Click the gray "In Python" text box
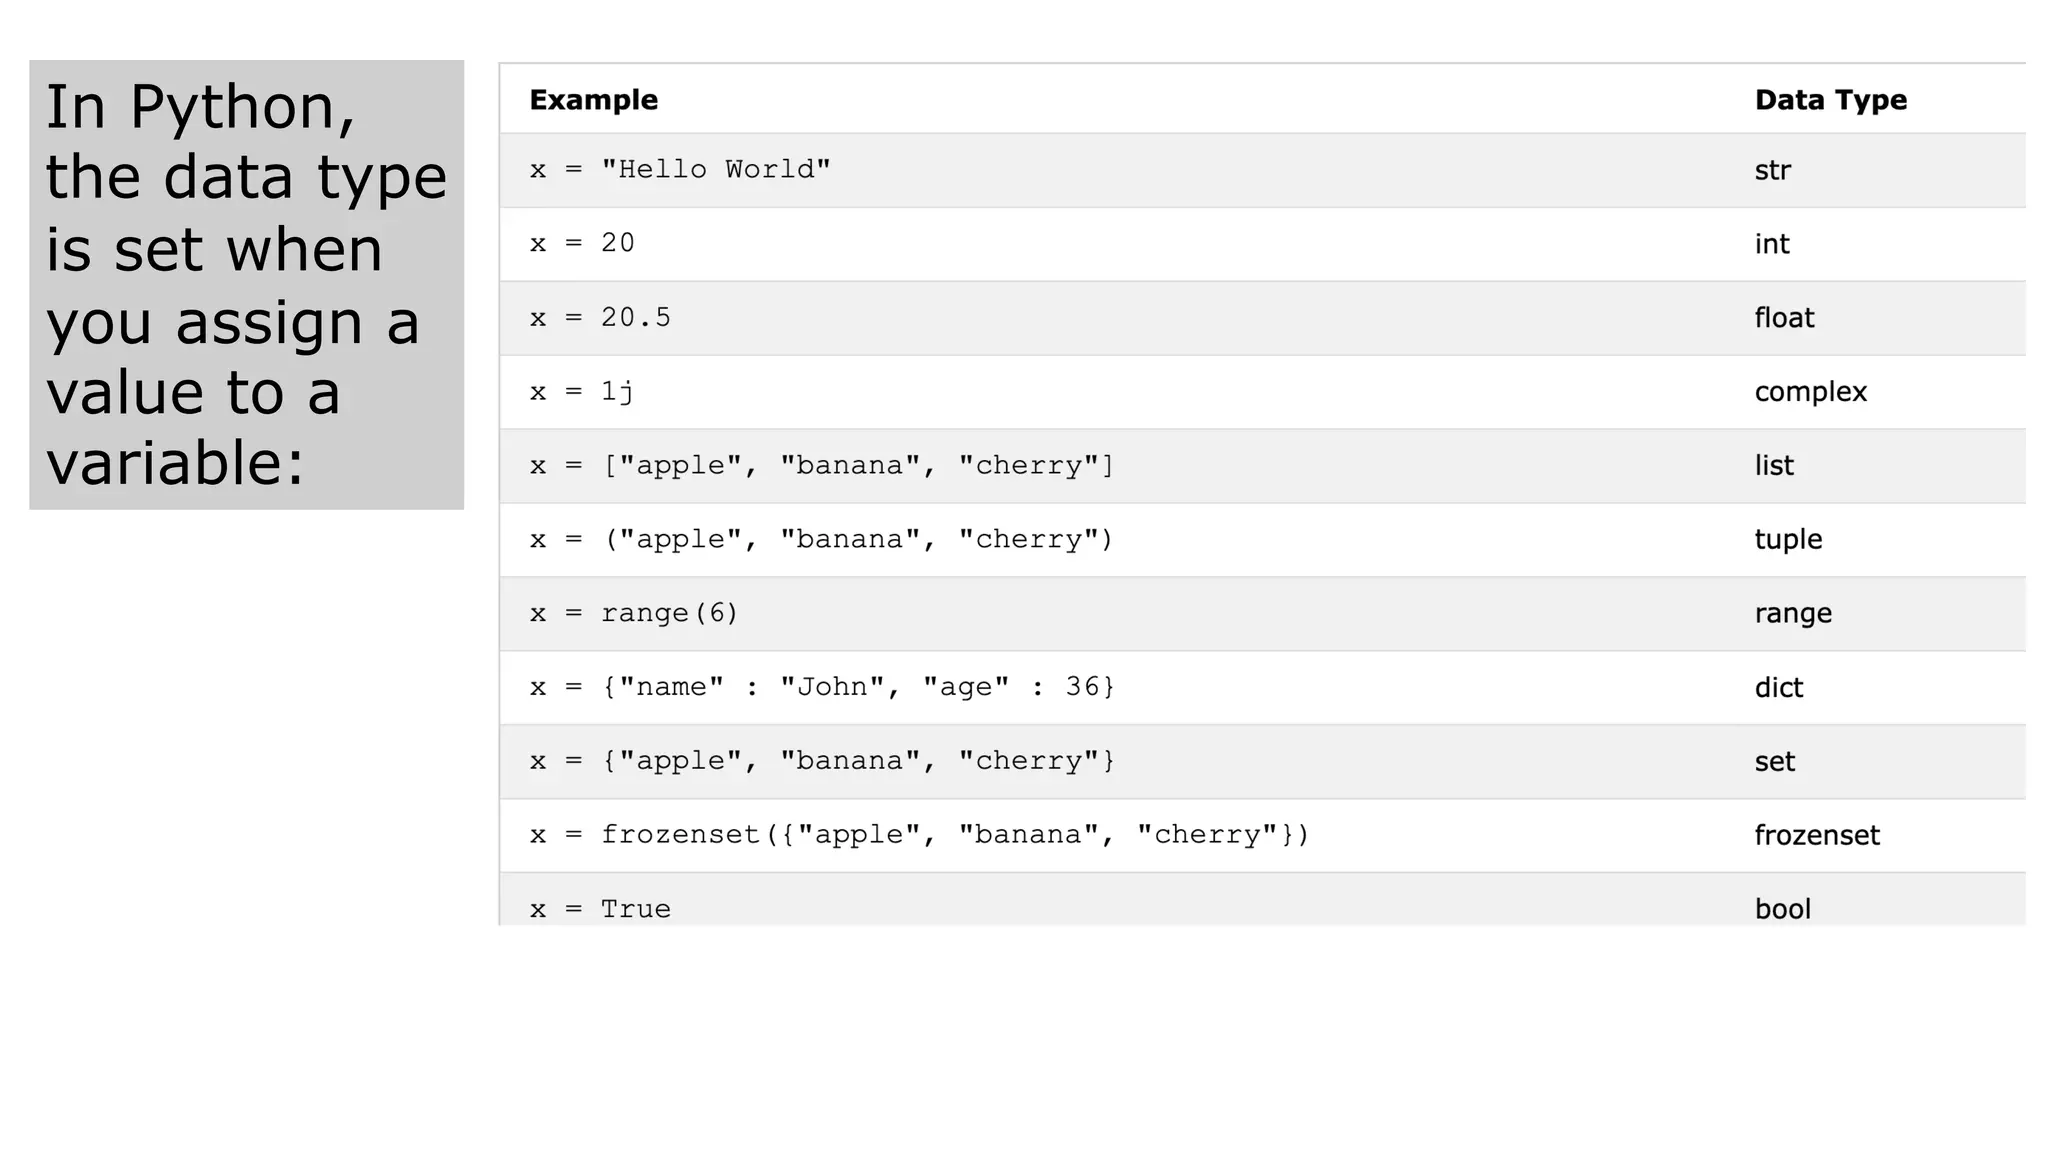Viewport: 2048px width, 1152px height. tap(246, 285)
